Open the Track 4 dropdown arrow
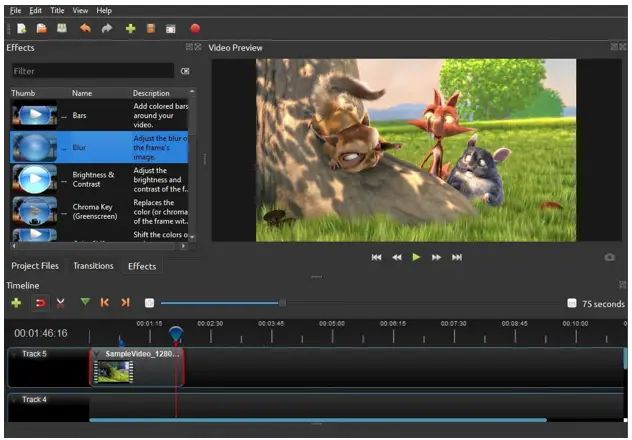The height and width of the screenshot is (440, 632). 15,400
